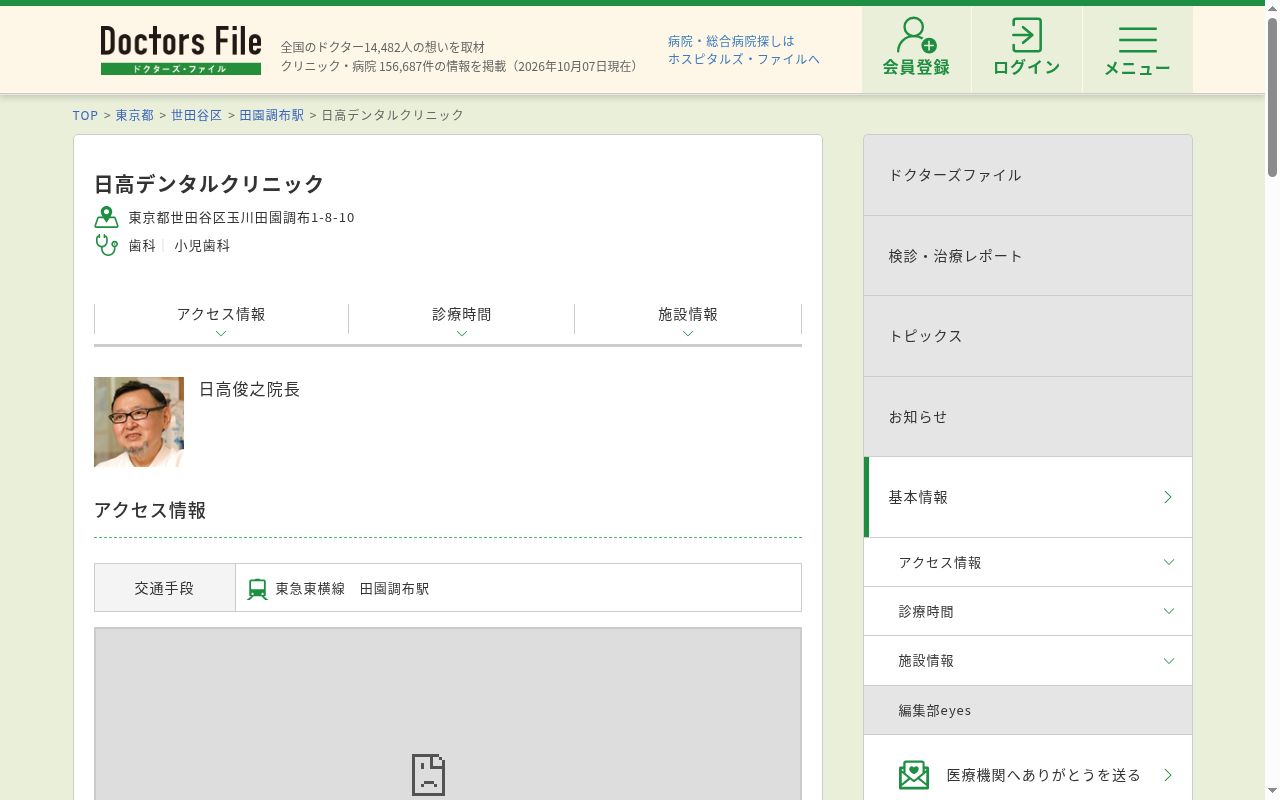Click the Doctors File logo
Image resolution: width=1280 pixels, height=800 pixels.
[181, 50]
